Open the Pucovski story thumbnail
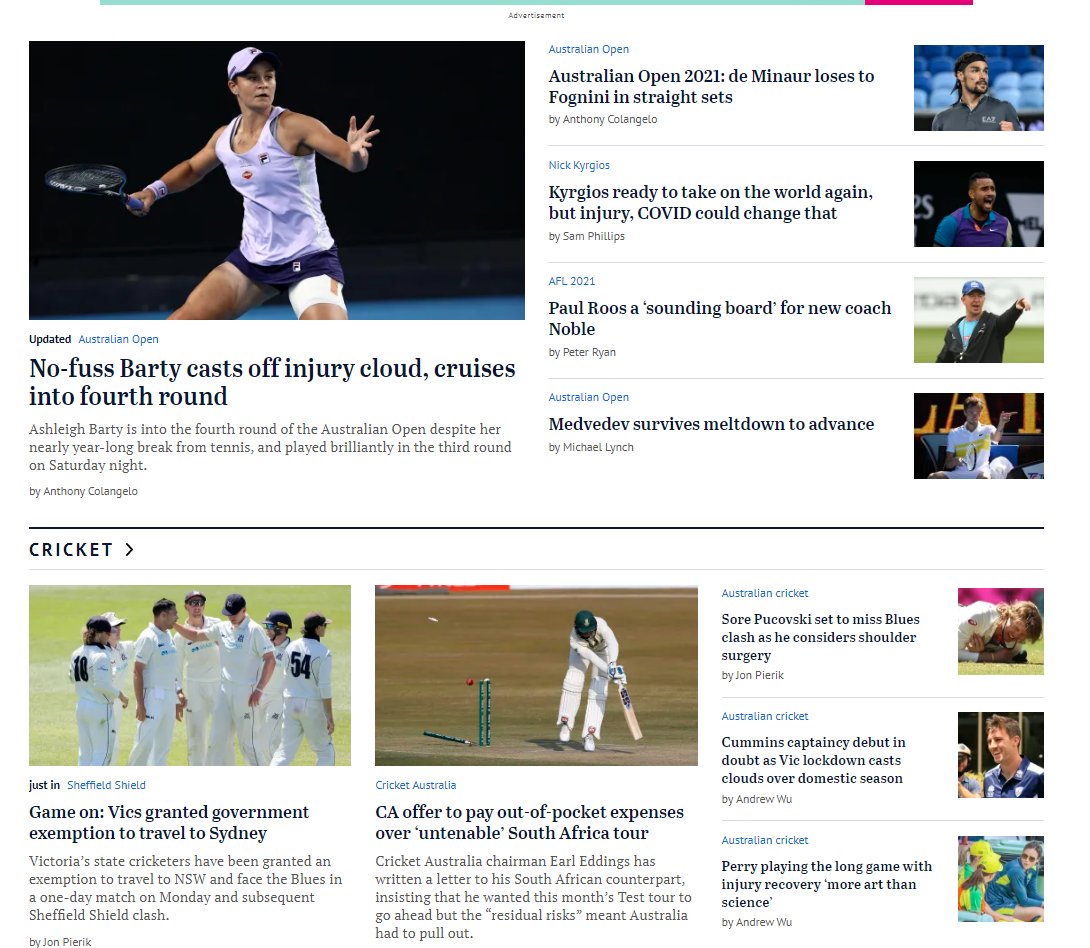Viewport: 1090px width, 948px height. pos(1000,632)
